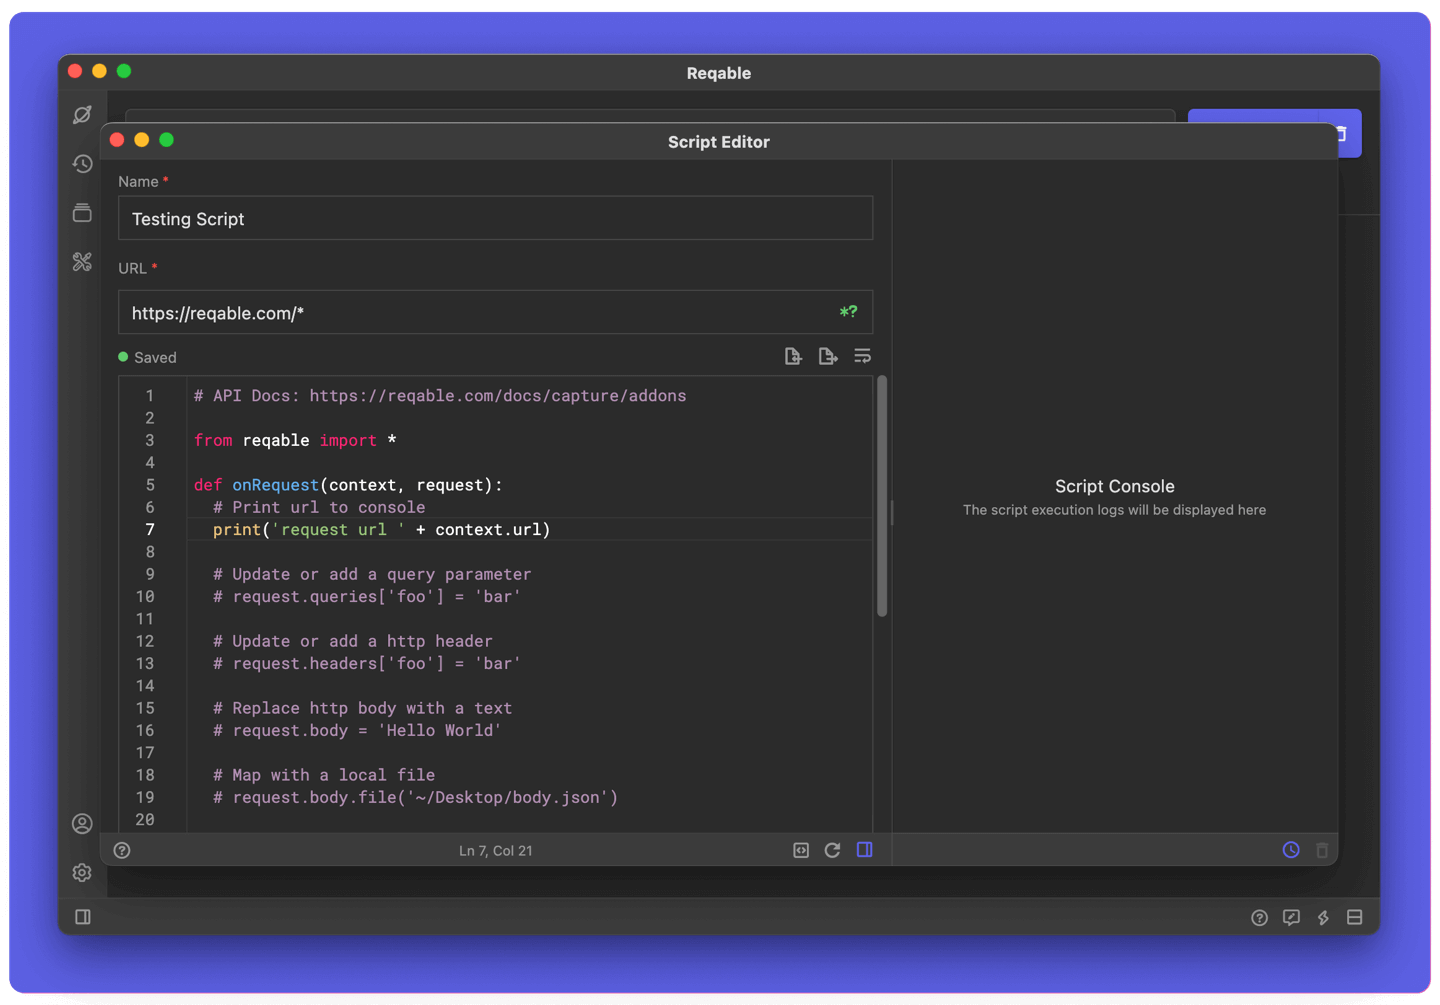Image resolution: width=1440 pixels, height=1005 pixels.
Task: Click line number 12 in the gutter
Action: (x=145, y=642)
